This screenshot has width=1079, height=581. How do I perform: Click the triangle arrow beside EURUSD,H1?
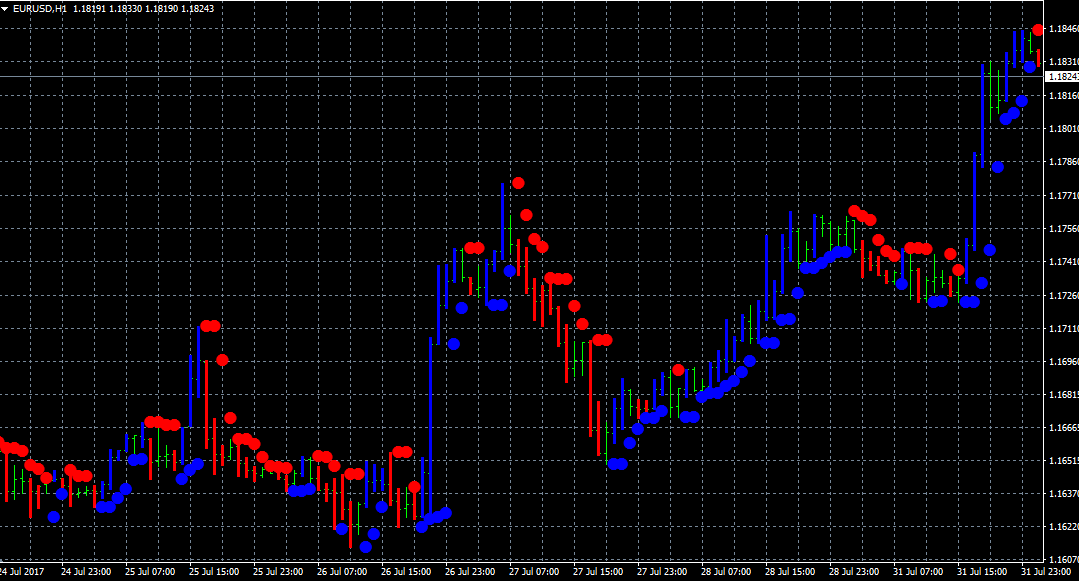pos(7,9)
